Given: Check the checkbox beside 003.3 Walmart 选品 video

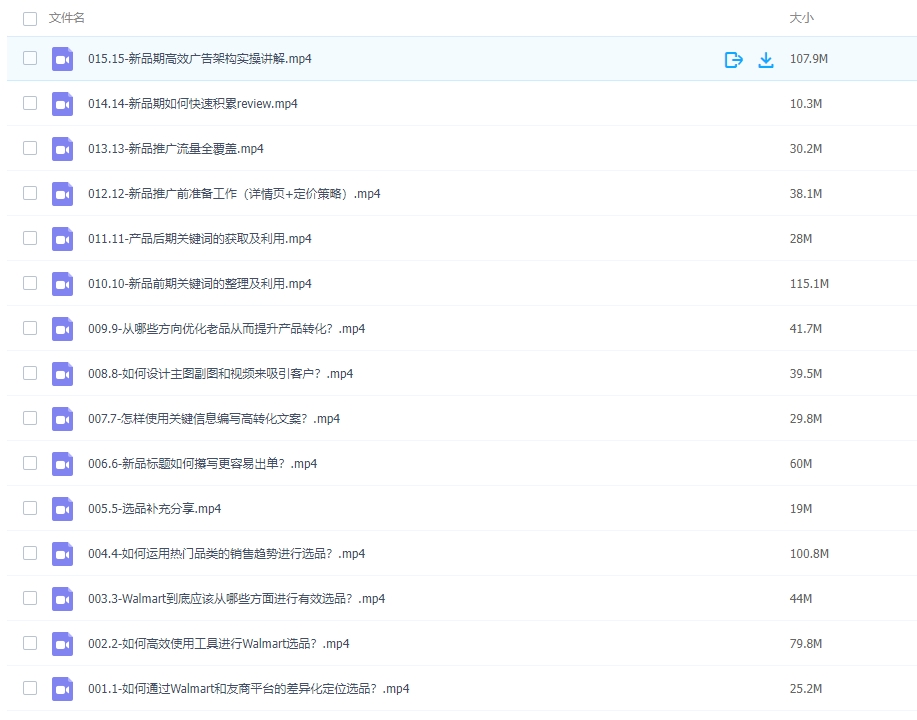Looking at the screenshot, I should (x=29, y=598).
